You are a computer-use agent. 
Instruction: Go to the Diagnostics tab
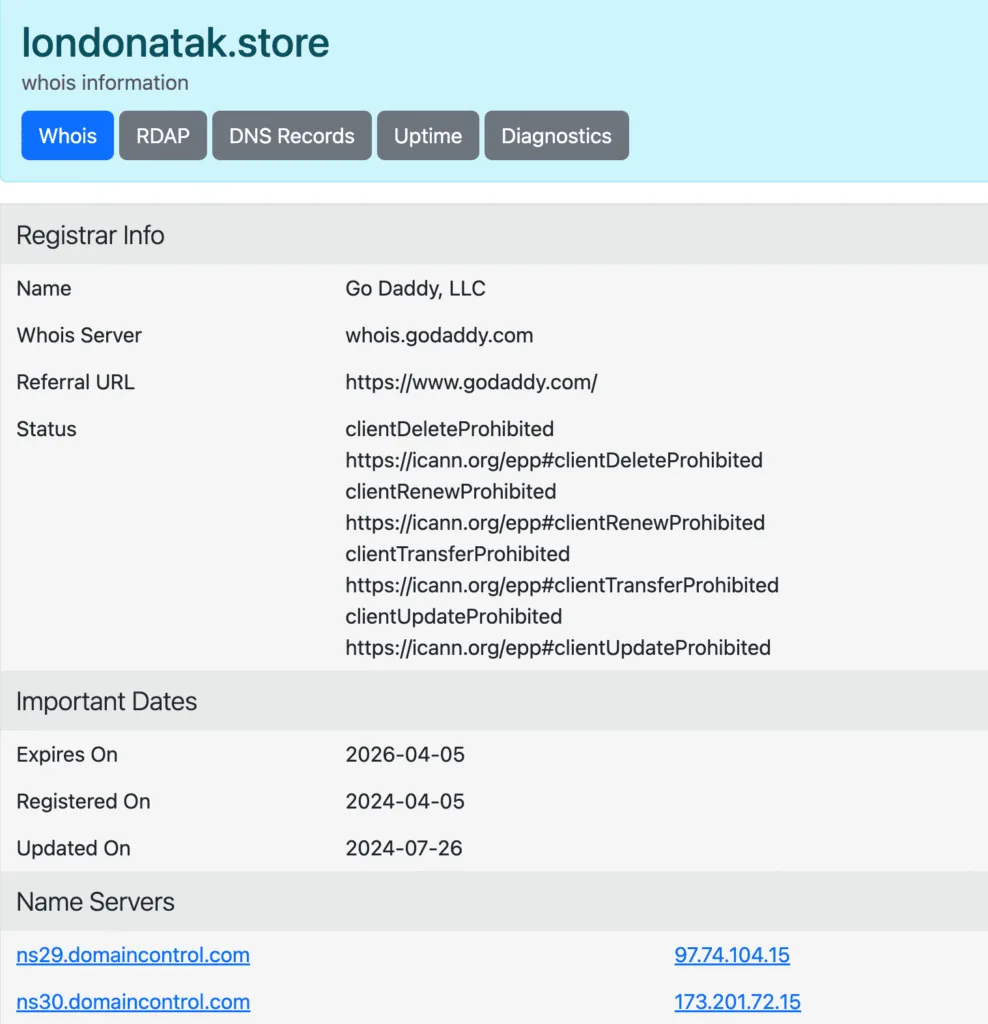point(556,135)
